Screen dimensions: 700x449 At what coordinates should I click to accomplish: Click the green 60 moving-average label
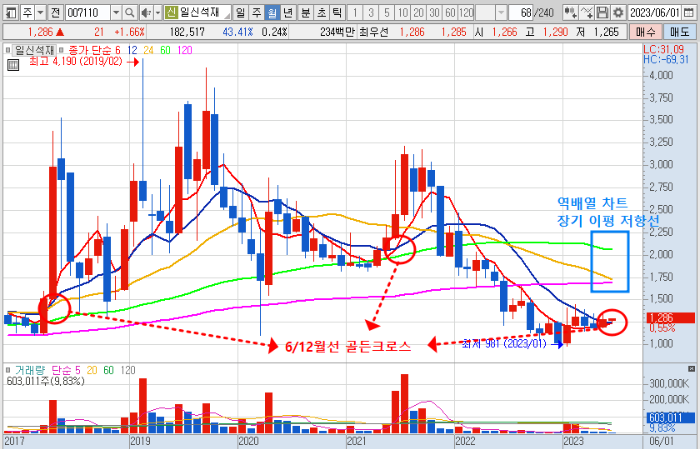click(x=165, y=50)
